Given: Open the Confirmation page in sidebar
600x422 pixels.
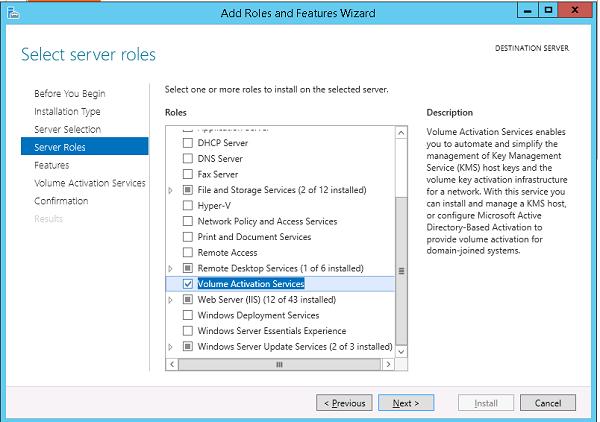Looking at the screenshot, I should [x=61, y=201].
